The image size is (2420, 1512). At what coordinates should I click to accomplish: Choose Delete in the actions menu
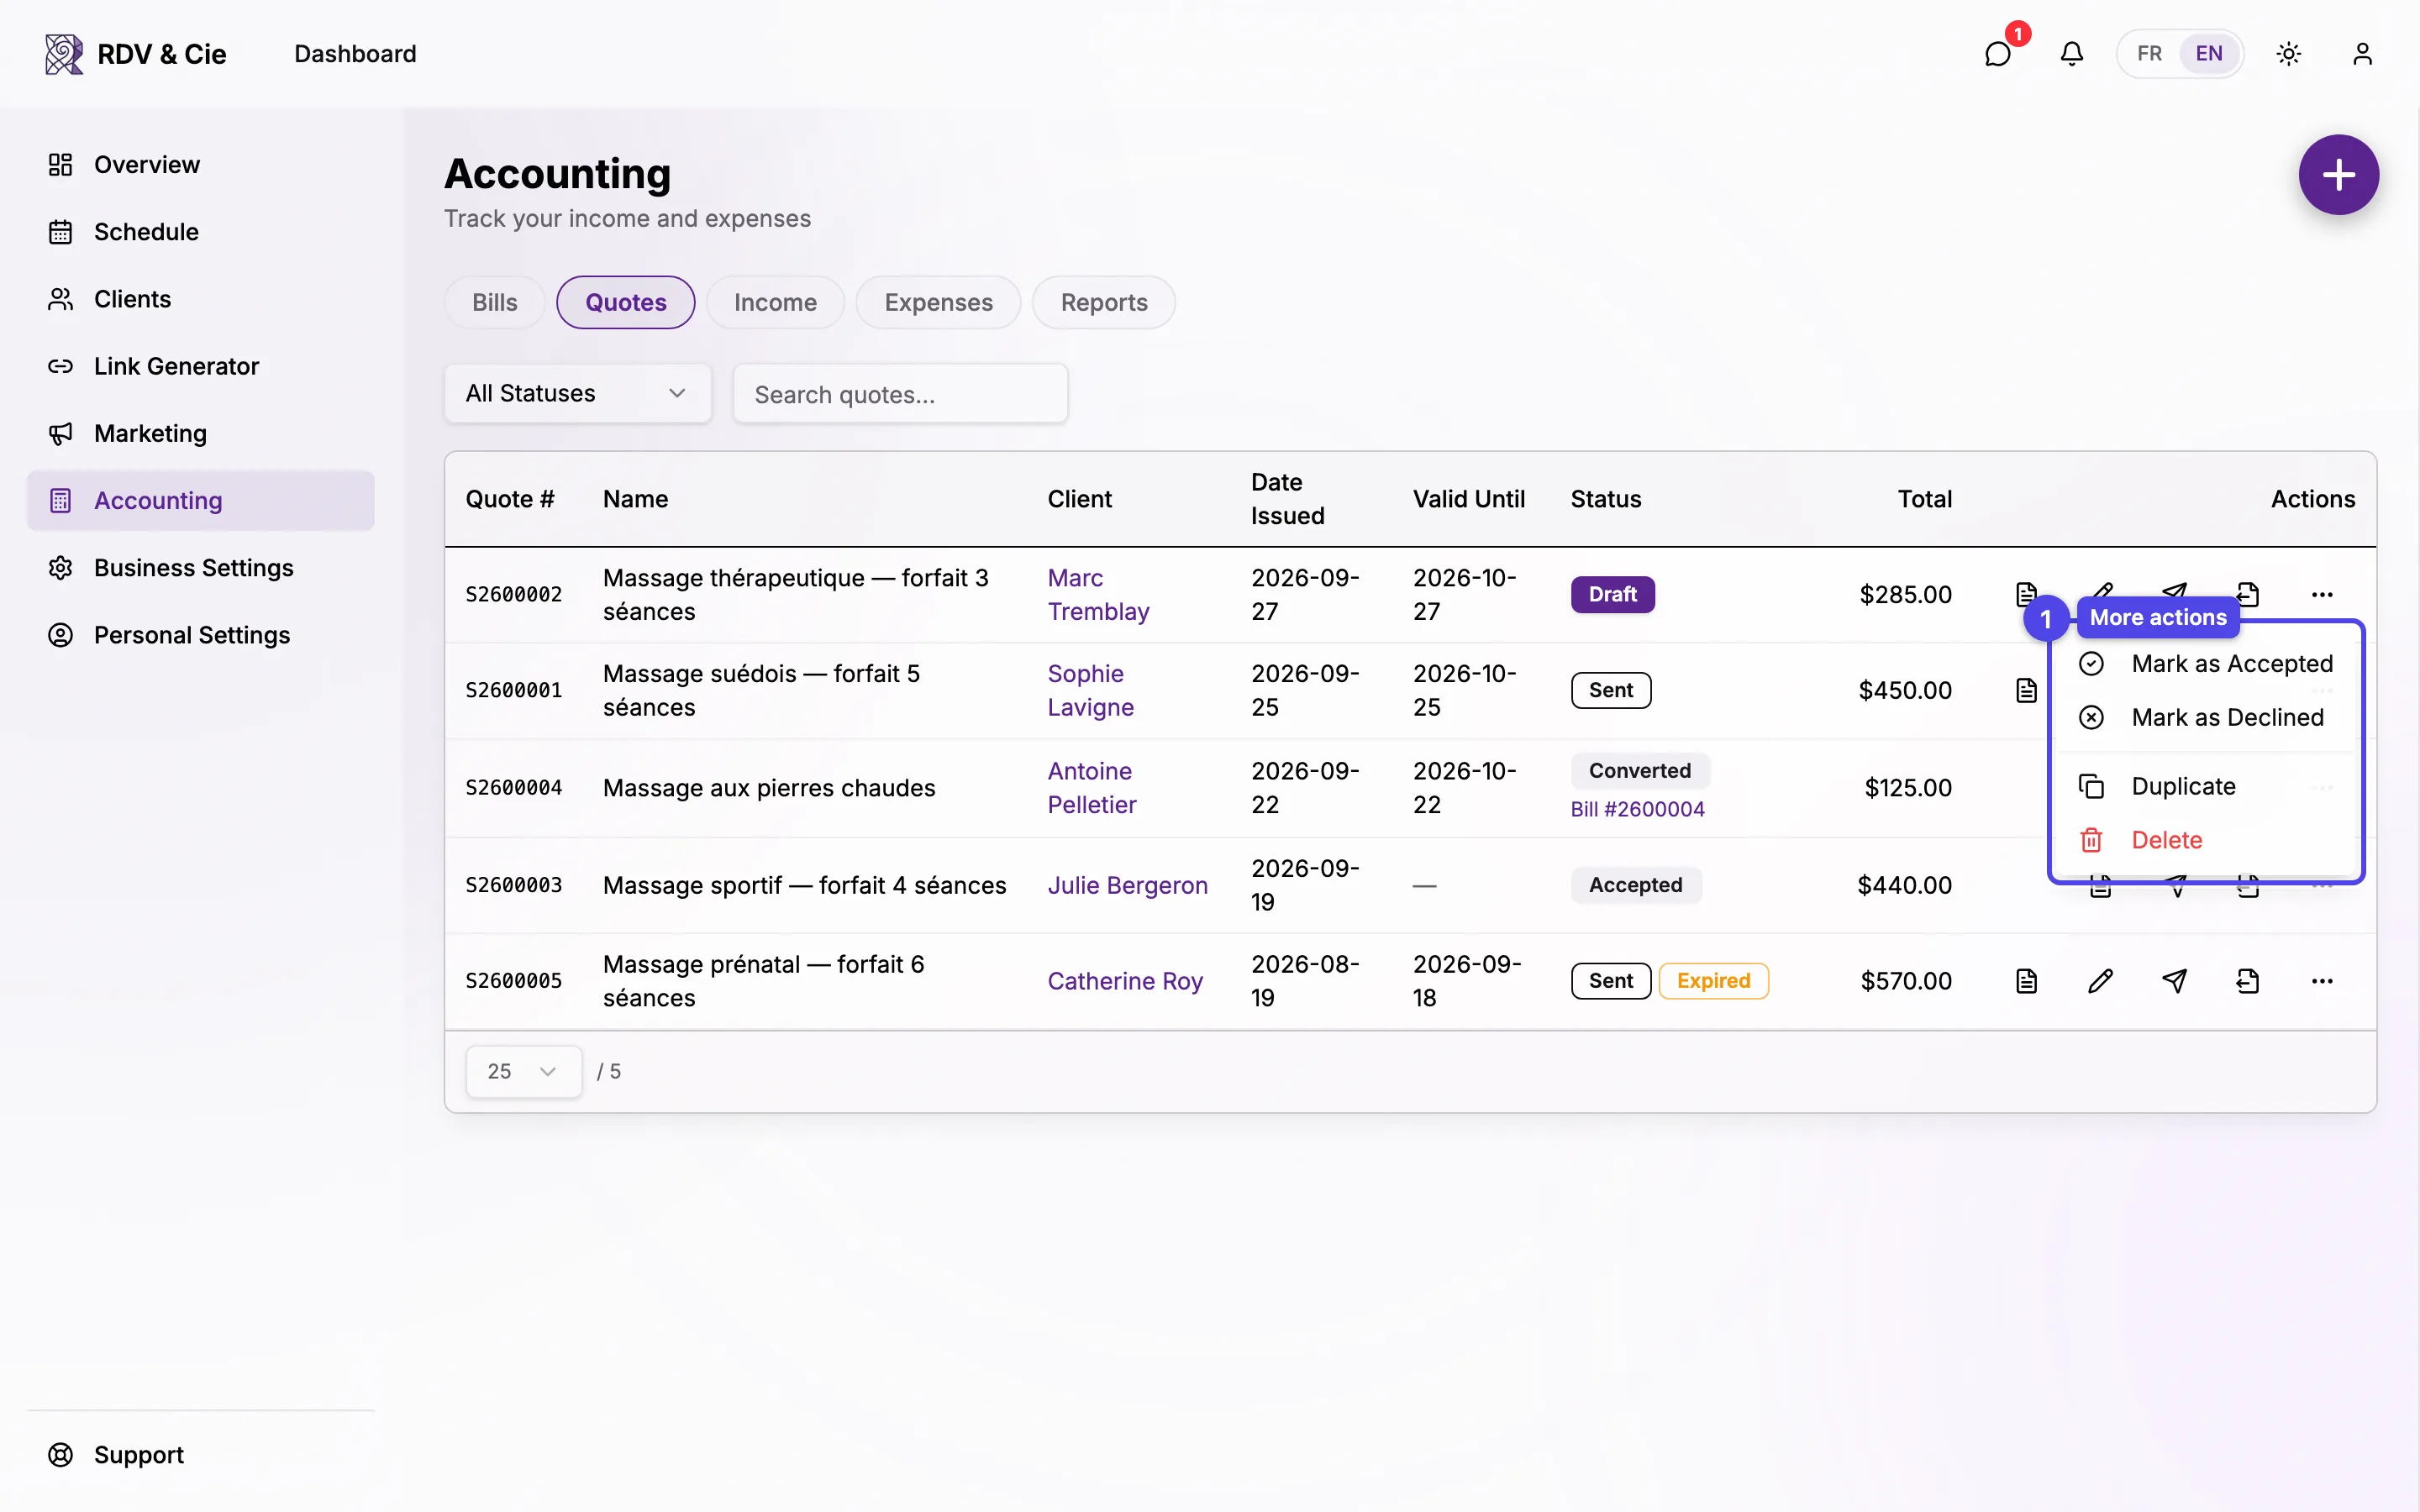tap(2206, 840)
